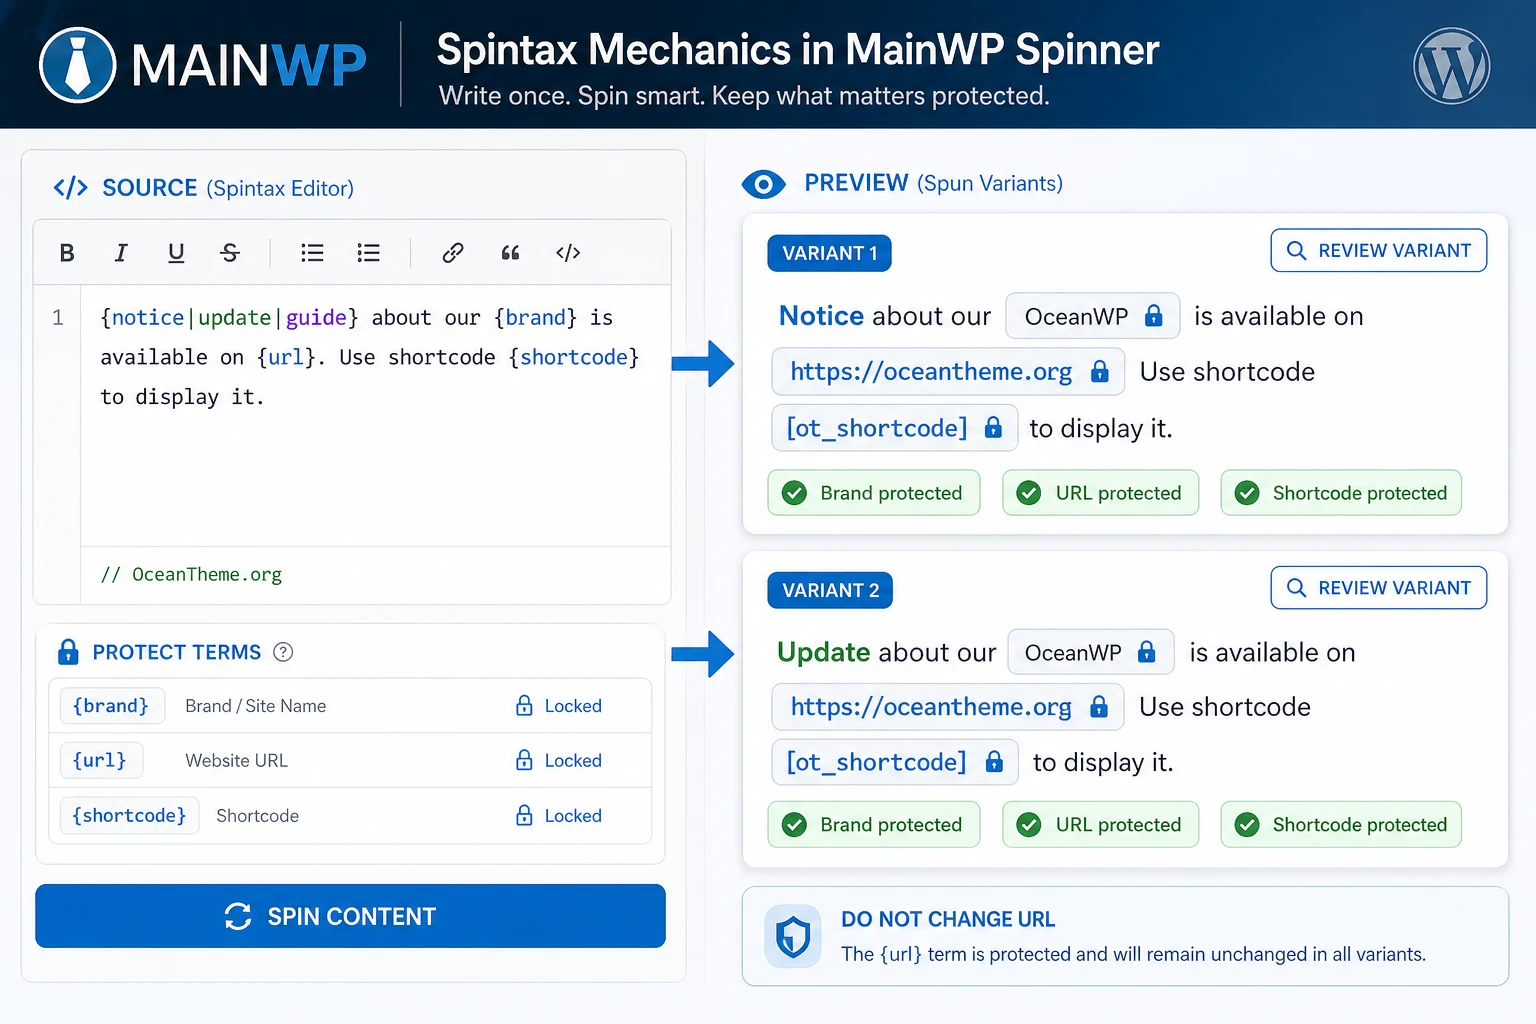Image resolution: width=1536 pixels, height=1024 pixels.
Task: Insert code block via toolbar icon
Action: [568, 253]
